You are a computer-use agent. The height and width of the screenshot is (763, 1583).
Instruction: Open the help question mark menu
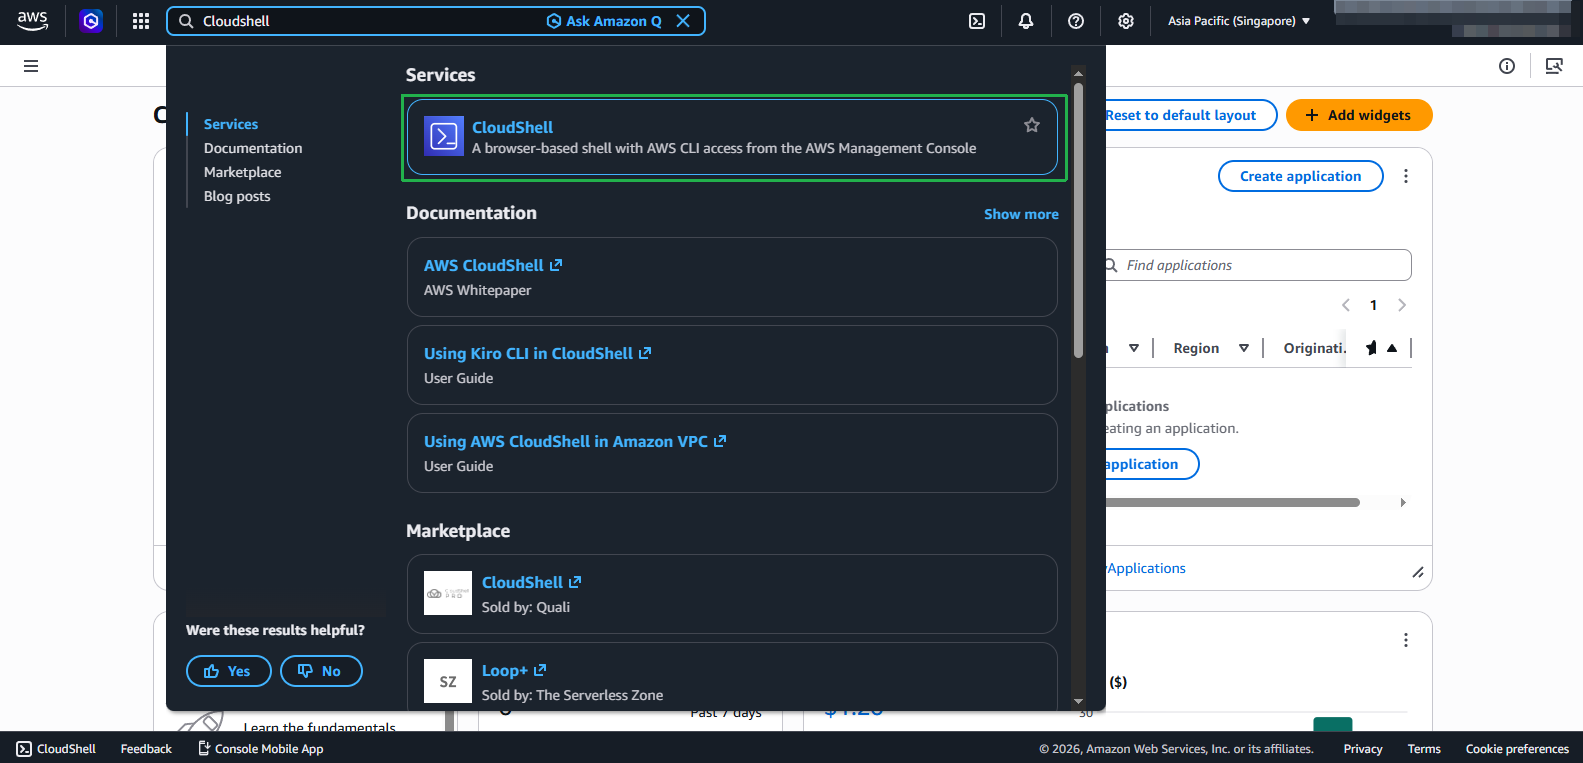pyautogui.click(x=1076, y=21)
